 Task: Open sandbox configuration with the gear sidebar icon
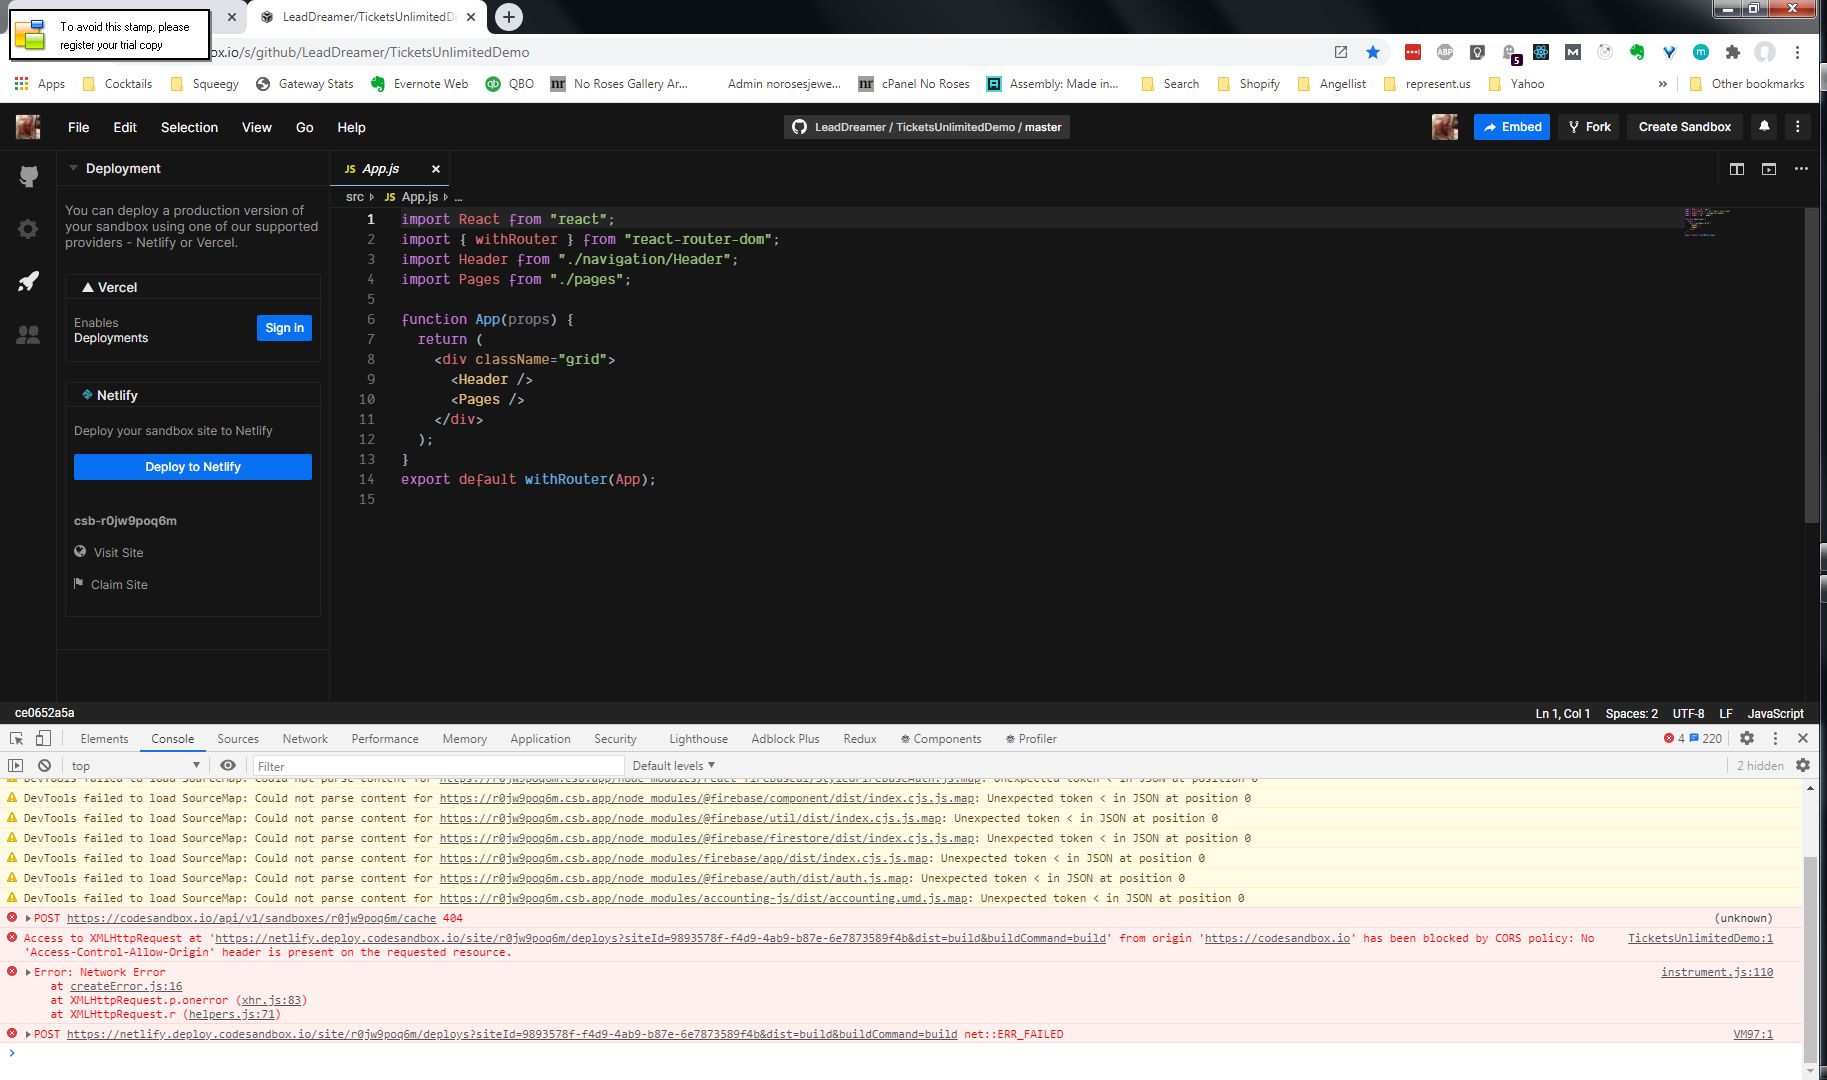[28, 228]
